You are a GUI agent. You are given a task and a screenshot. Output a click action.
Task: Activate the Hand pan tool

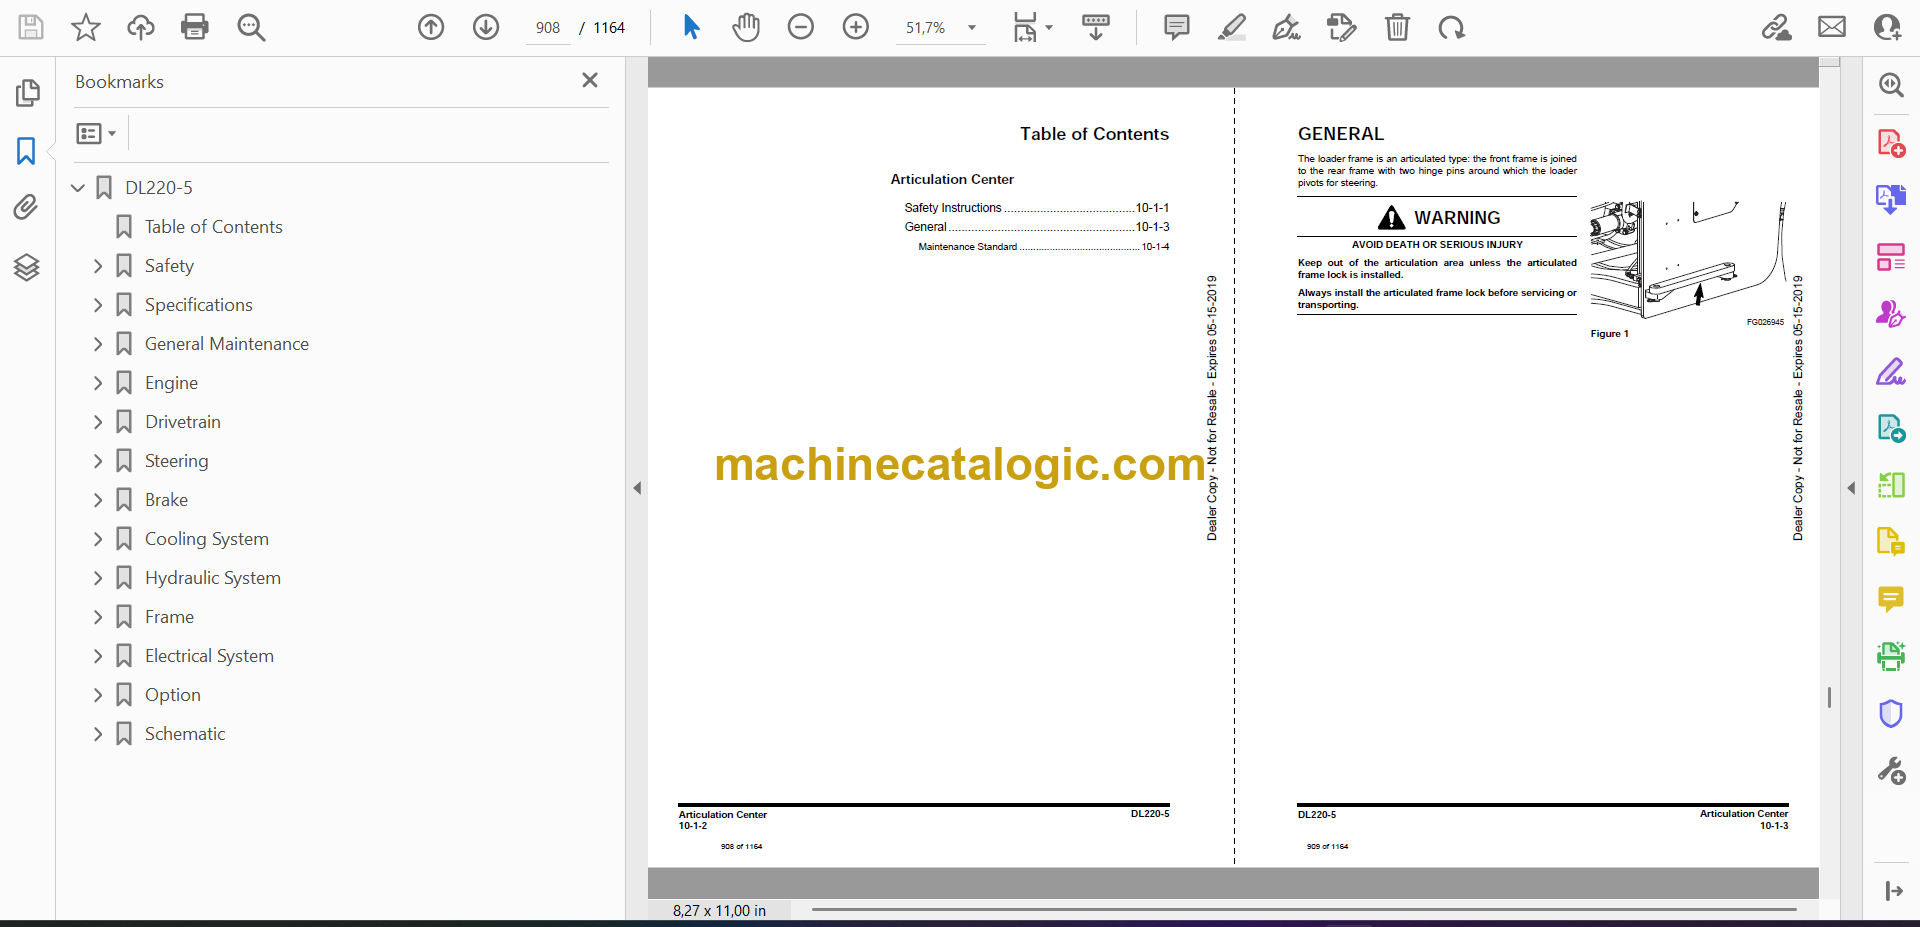746,27
